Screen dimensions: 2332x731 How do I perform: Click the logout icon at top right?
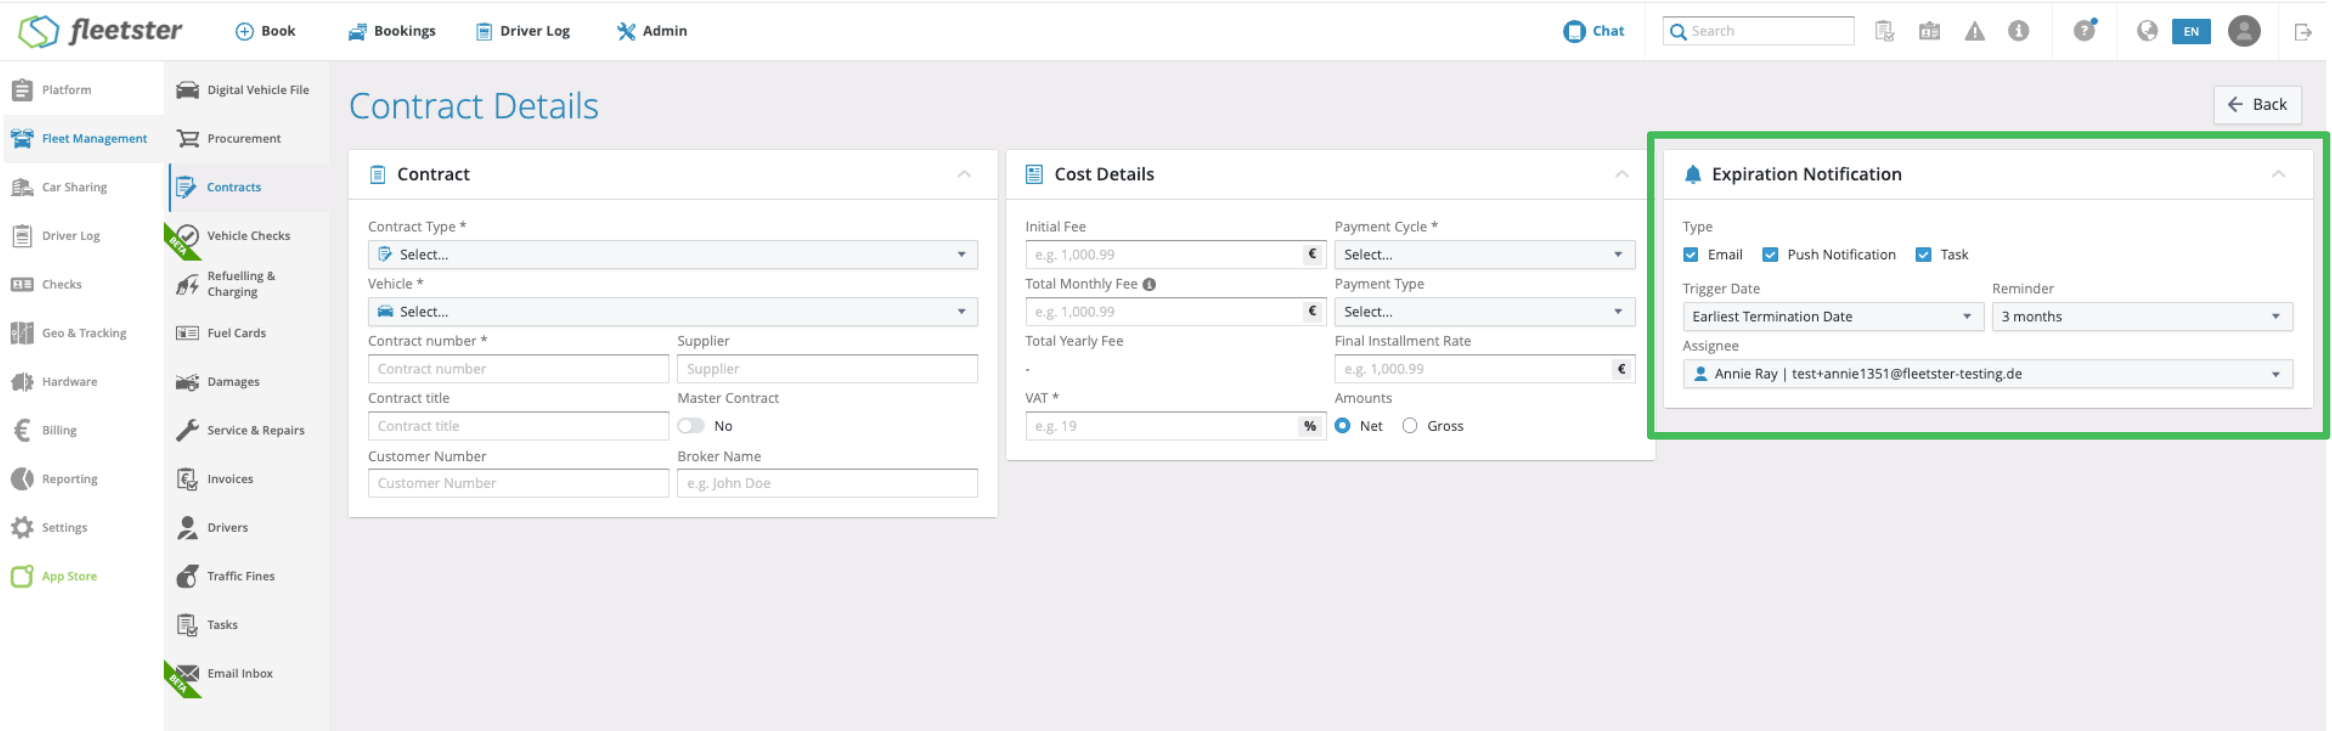tap(2303, 32)
